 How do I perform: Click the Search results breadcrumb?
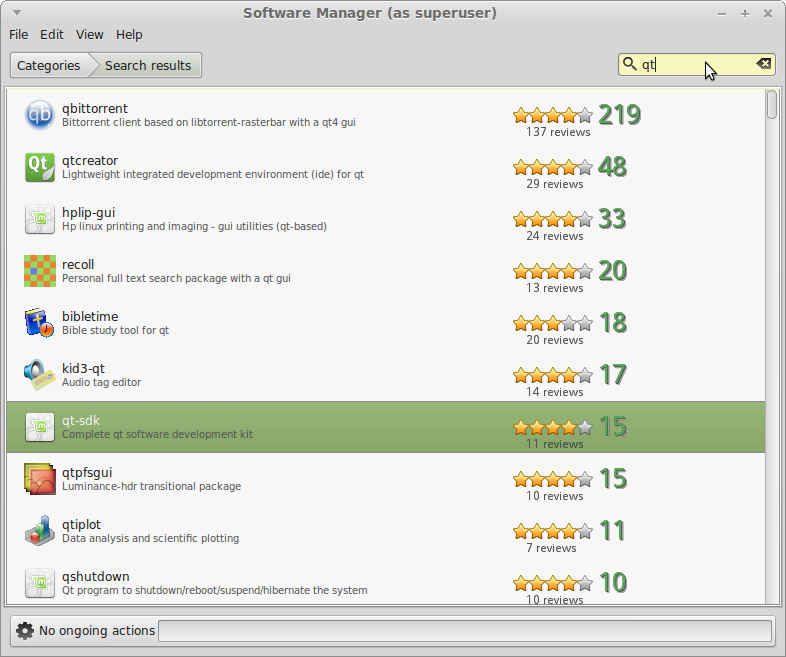(x=148, y=65)
